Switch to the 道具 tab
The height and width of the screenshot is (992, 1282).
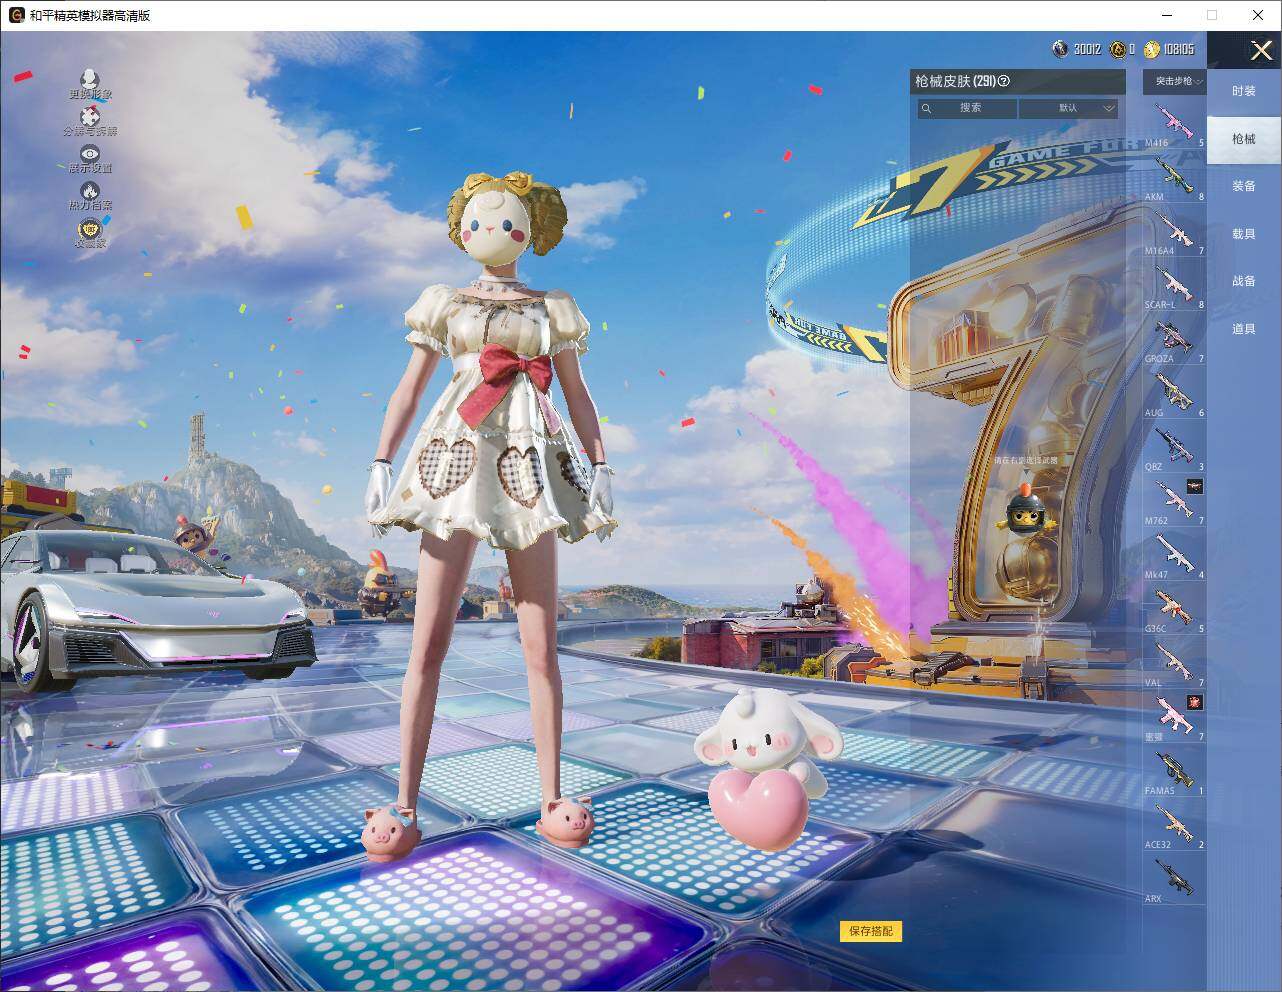coord(1244,329)
